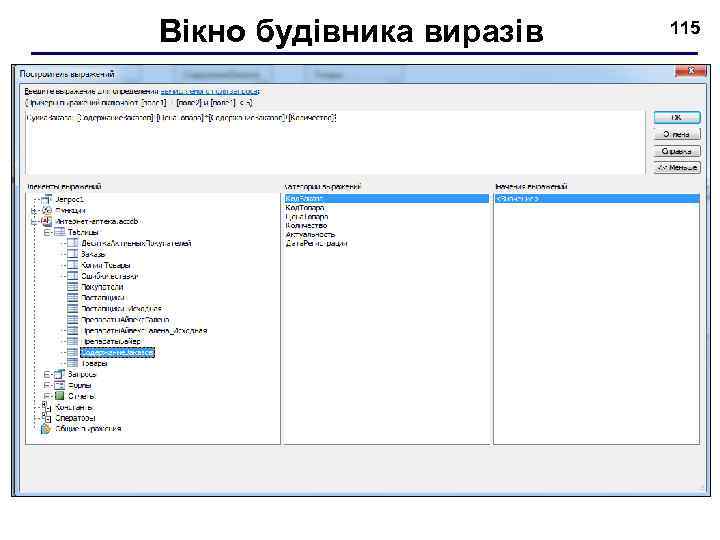Click the Интернет-аптека.accdb database icon
Image resolution: width=720 pixels, height=540 pixels.
[x=46, y=221]
